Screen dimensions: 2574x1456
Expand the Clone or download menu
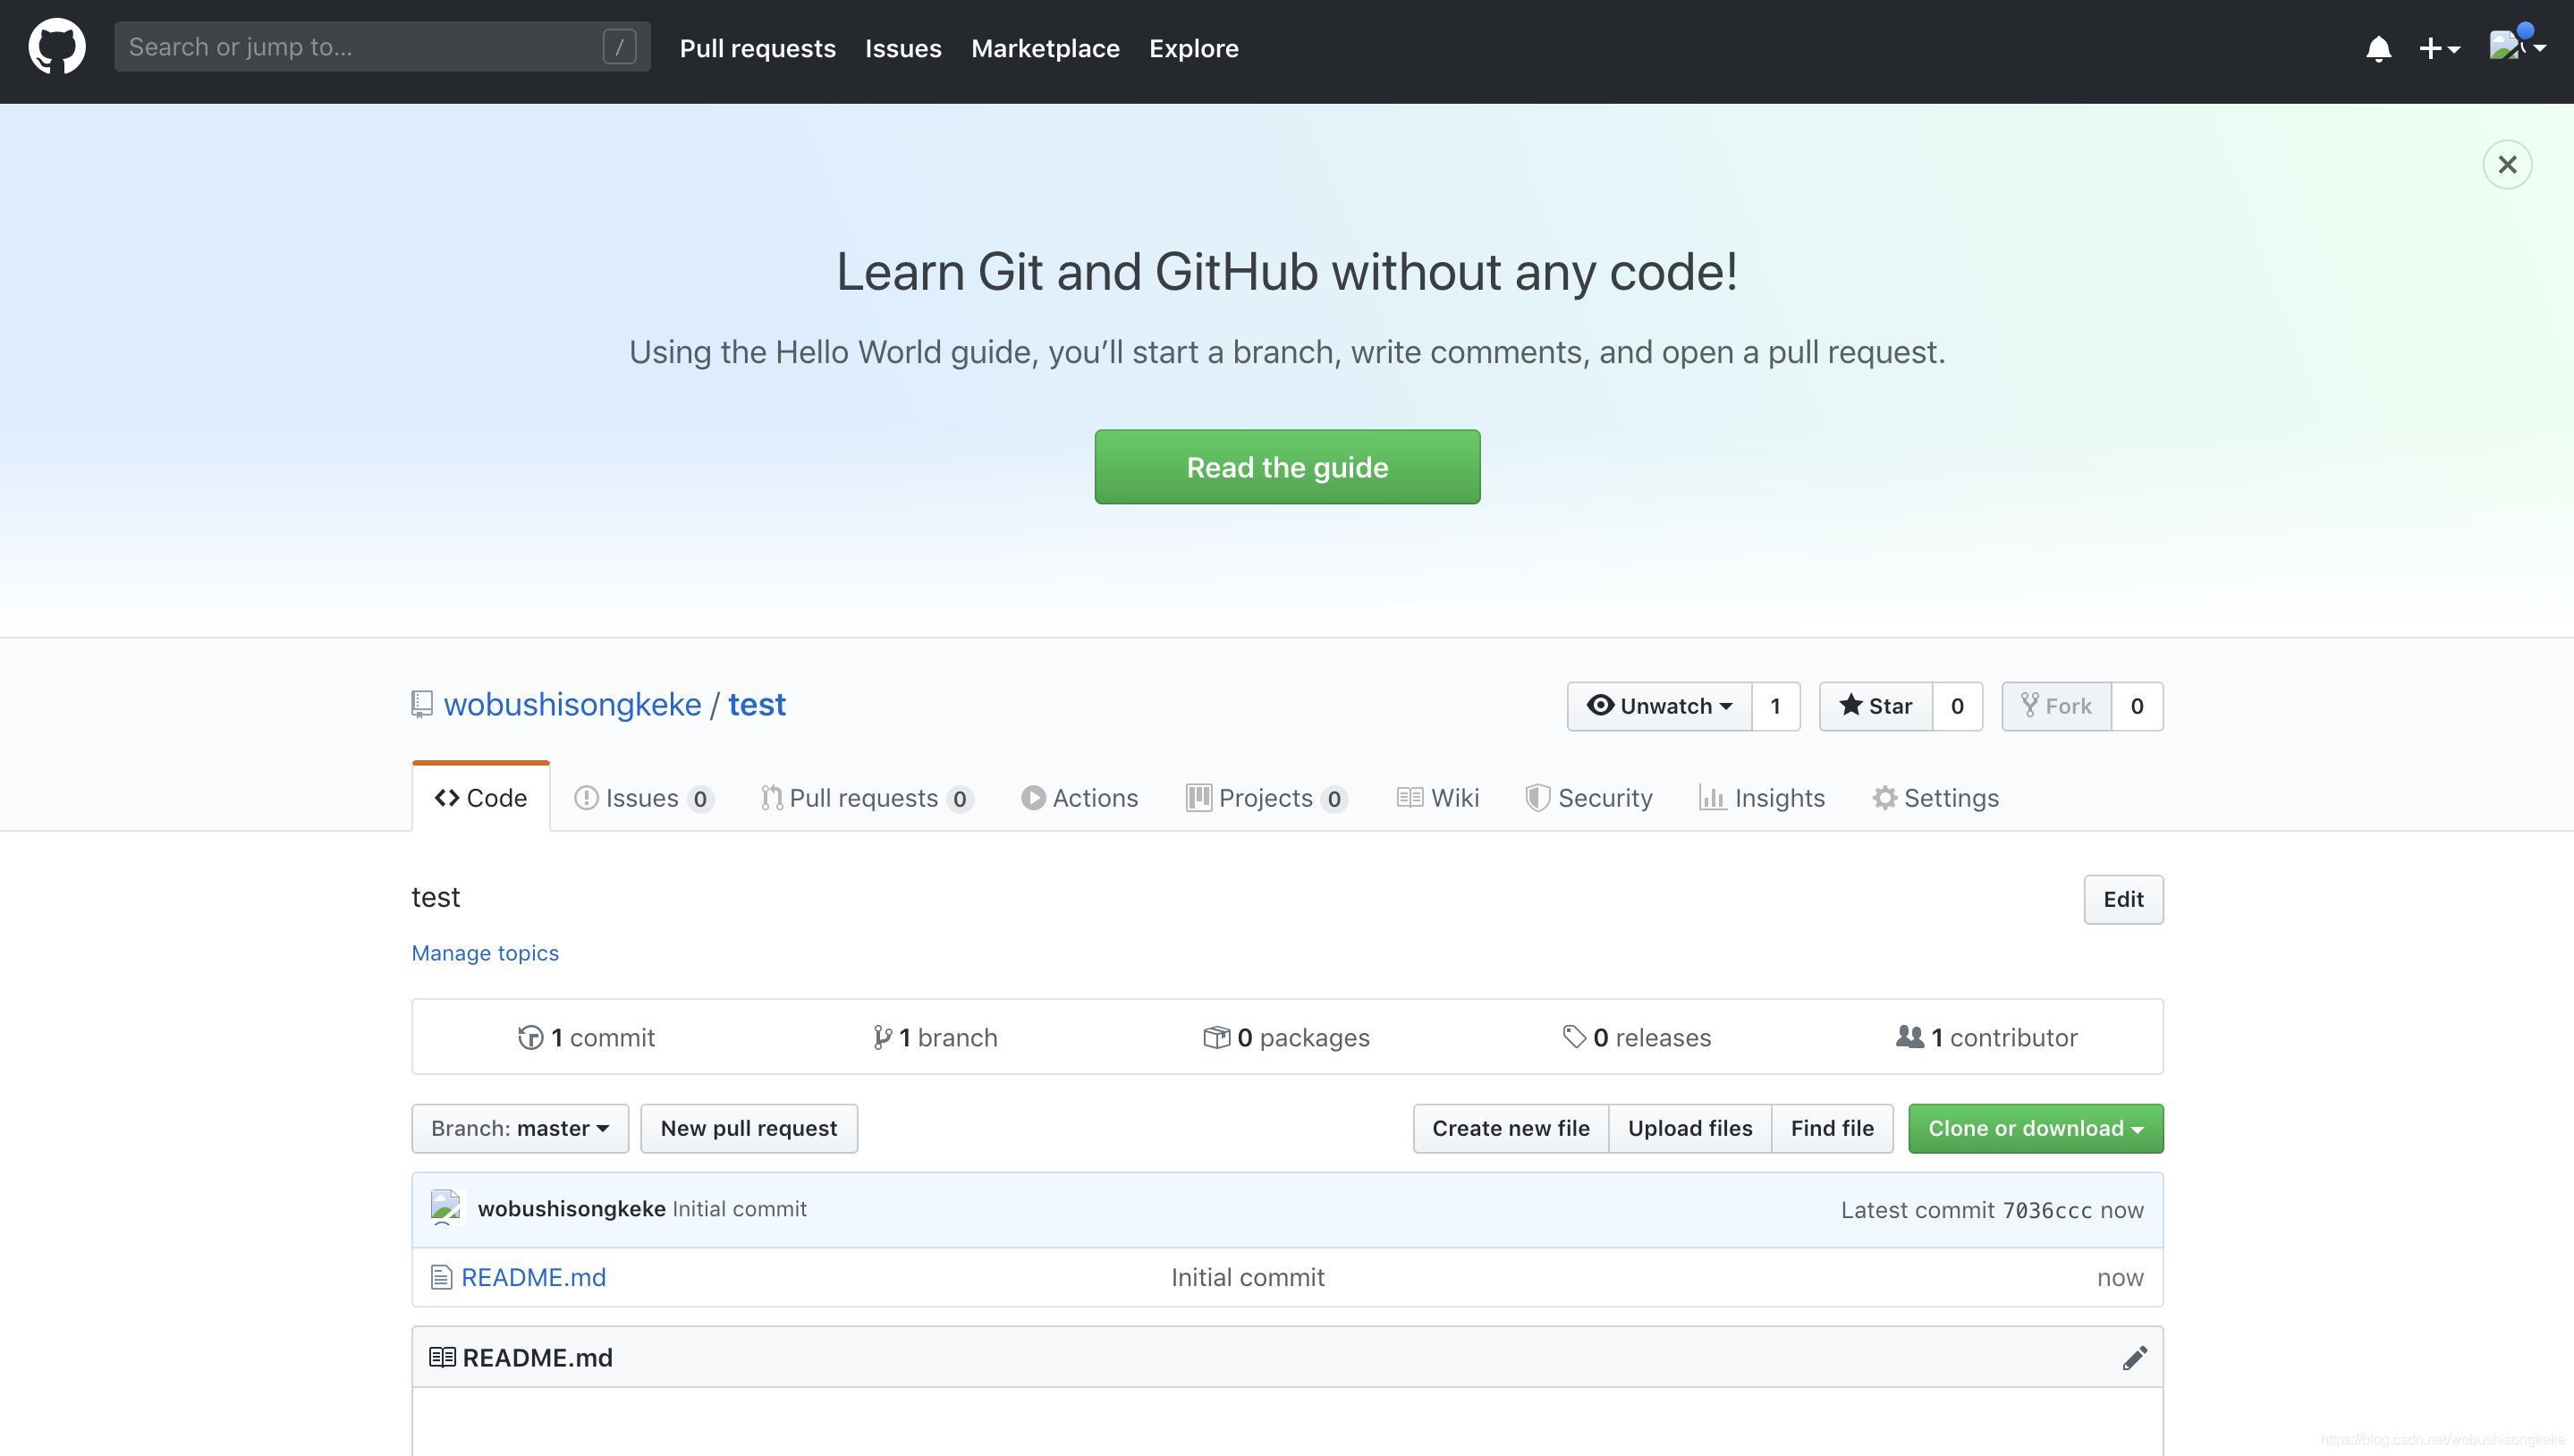tap(2035, 1128)
